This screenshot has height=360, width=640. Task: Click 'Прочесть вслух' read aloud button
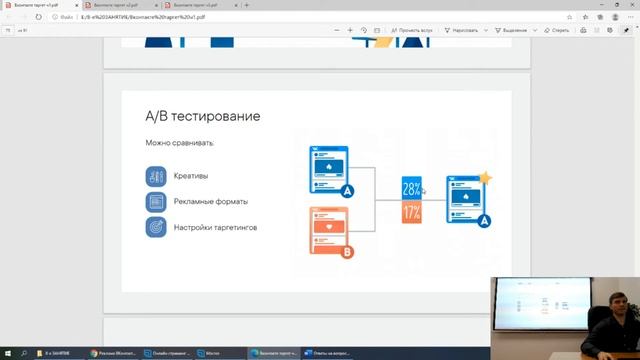(411, 30)
